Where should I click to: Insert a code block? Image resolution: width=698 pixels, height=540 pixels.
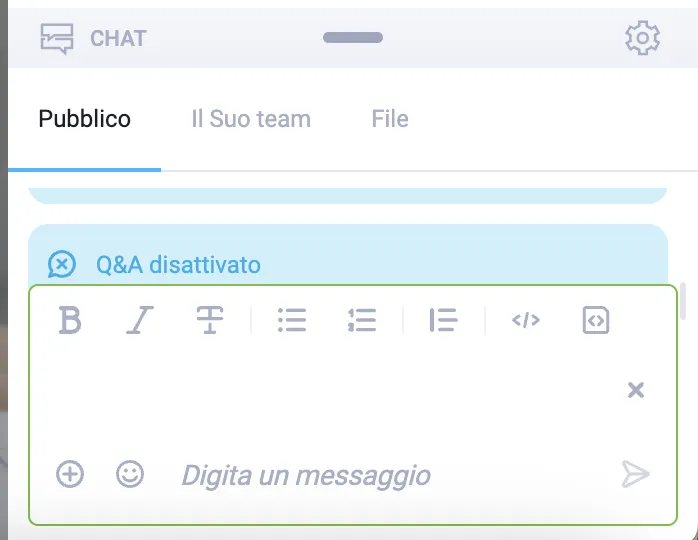596,320
